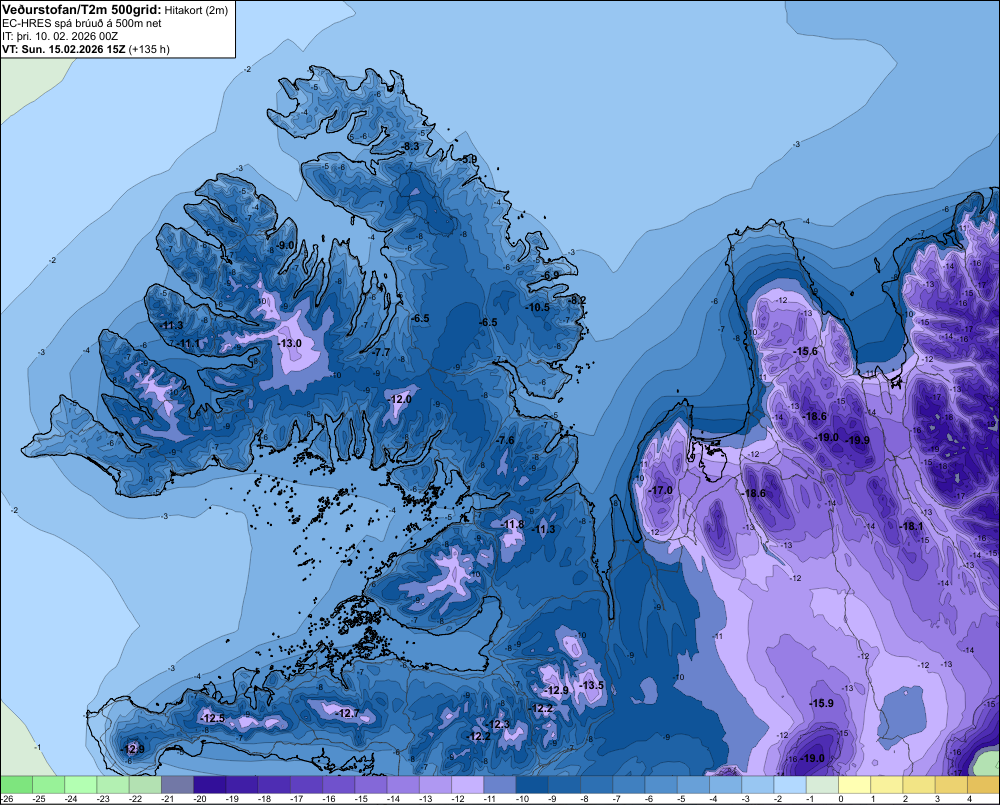
Task: Pick the dark purple swatch between -20 and -19
Action: [x=209, y=784]
